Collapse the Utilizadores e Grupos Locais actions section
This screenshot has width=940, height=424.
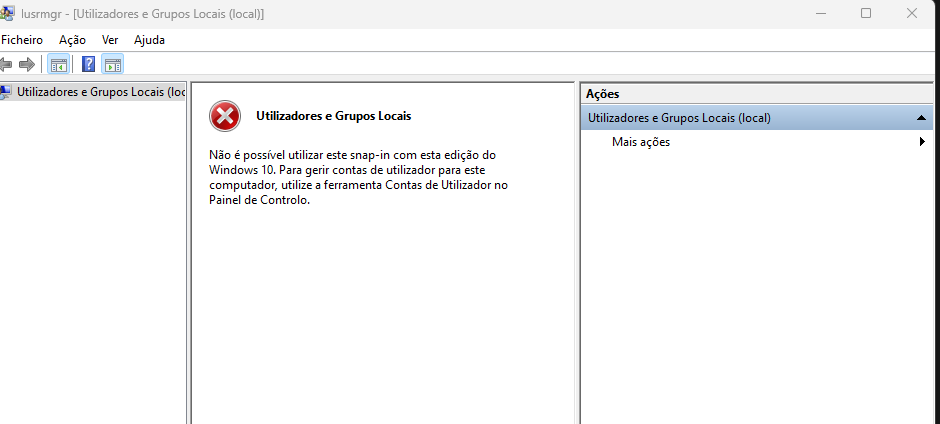point(921,118)
